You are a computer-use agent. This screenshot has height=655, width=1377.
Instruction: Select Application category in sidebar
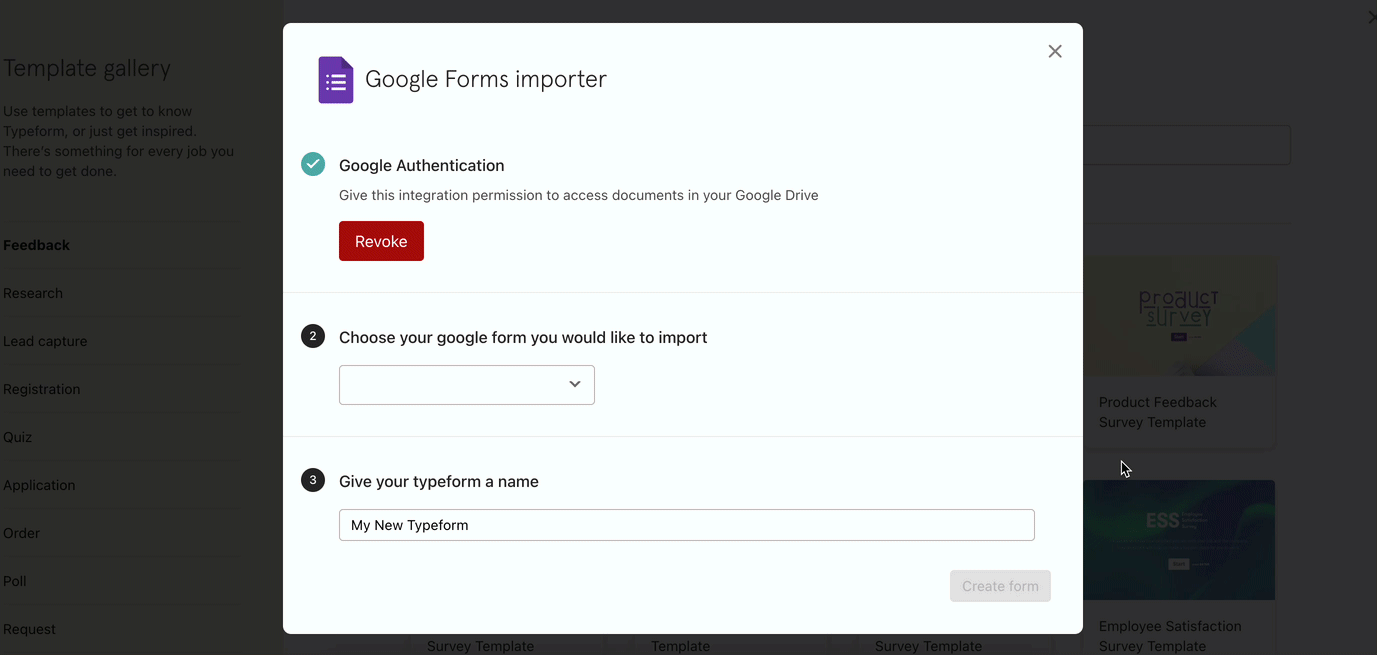[39, 485]
